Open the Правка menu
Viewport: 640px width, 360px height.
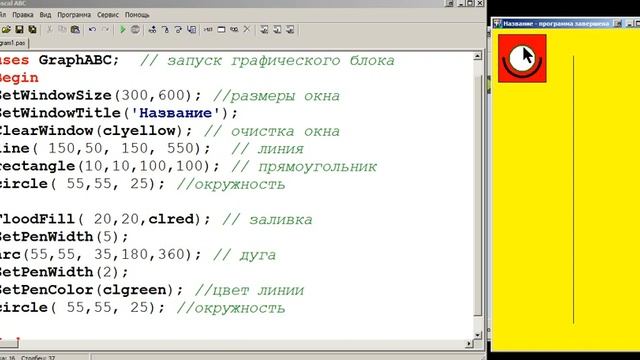pyautogui.click(x=23, y=15)
